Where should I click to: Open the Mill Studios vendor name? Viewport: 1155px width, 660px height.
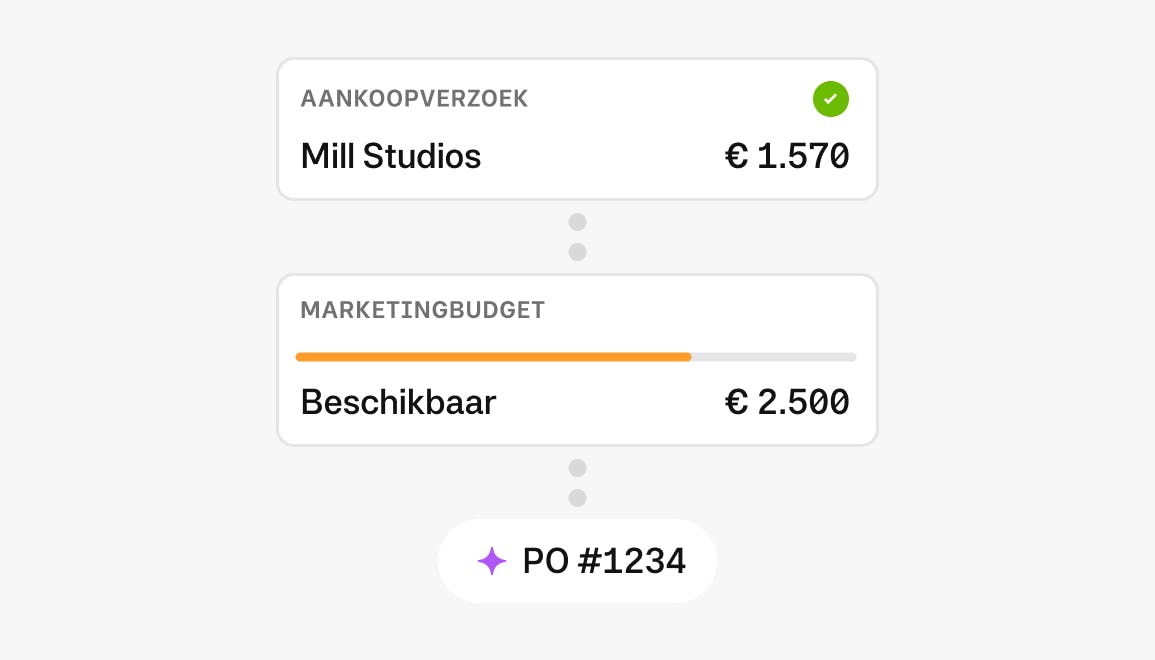[391, 157]
